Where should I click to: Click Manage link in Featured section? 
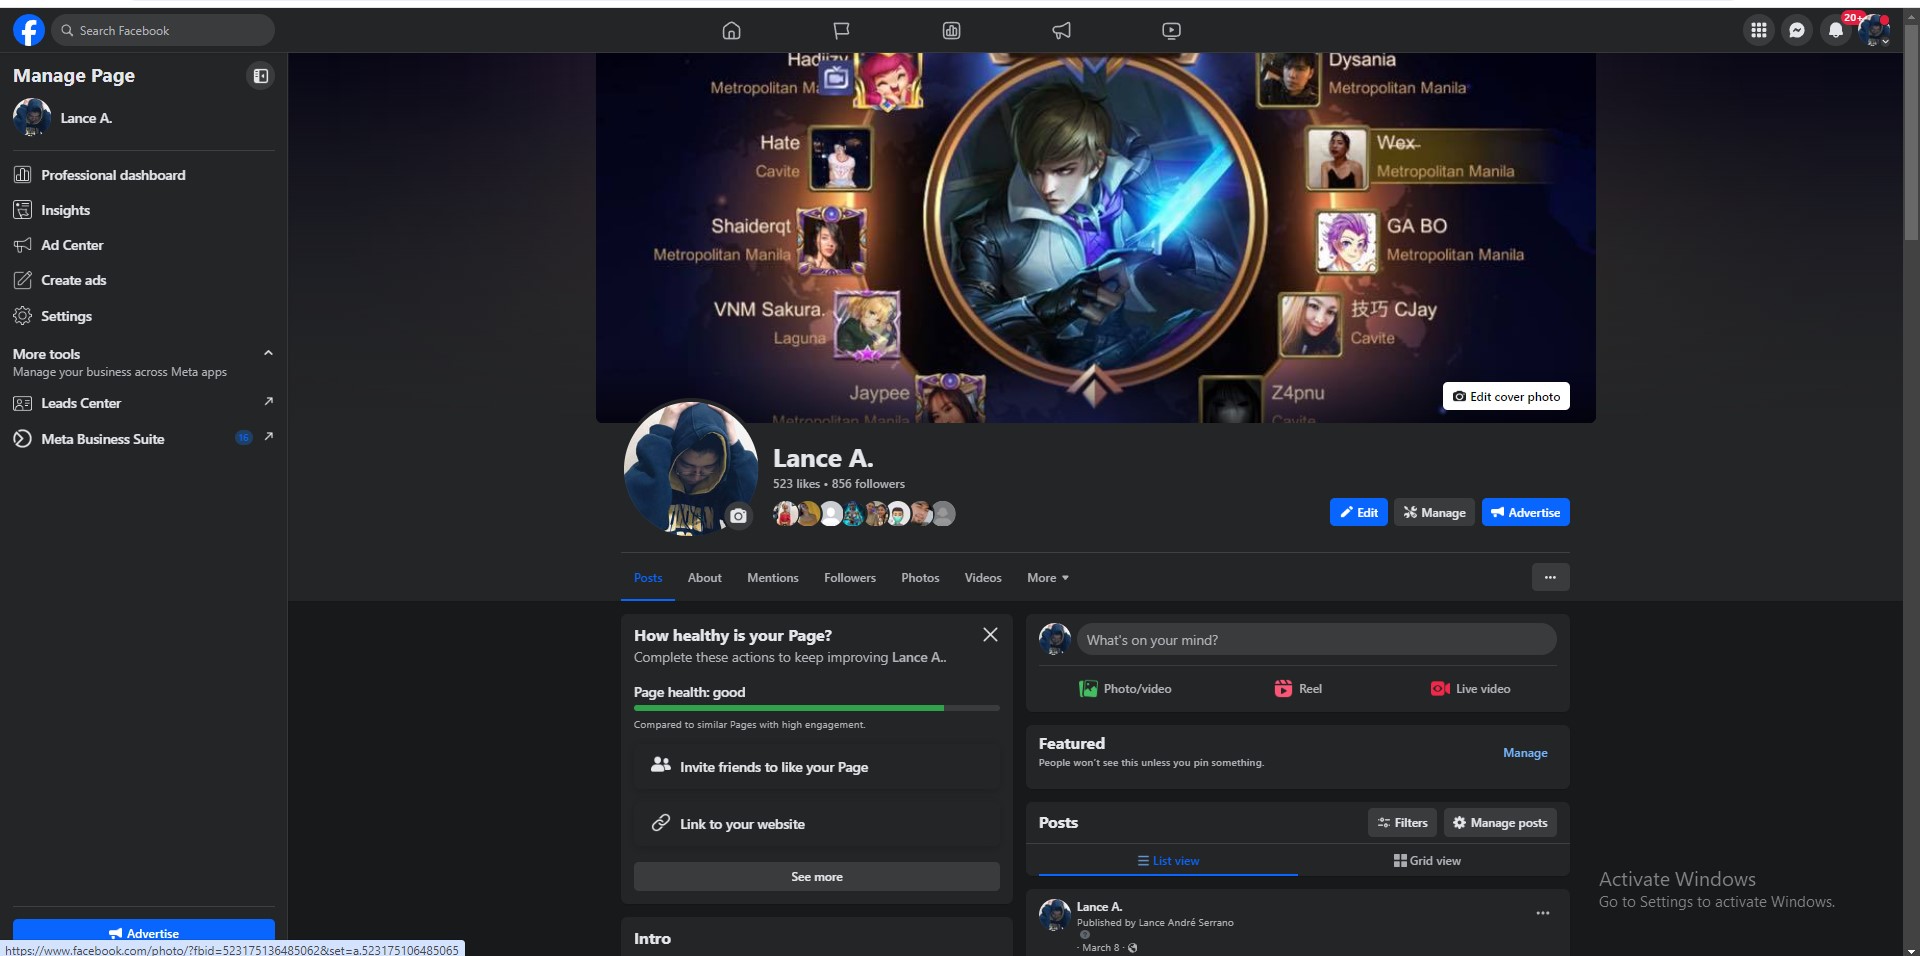1525,753
